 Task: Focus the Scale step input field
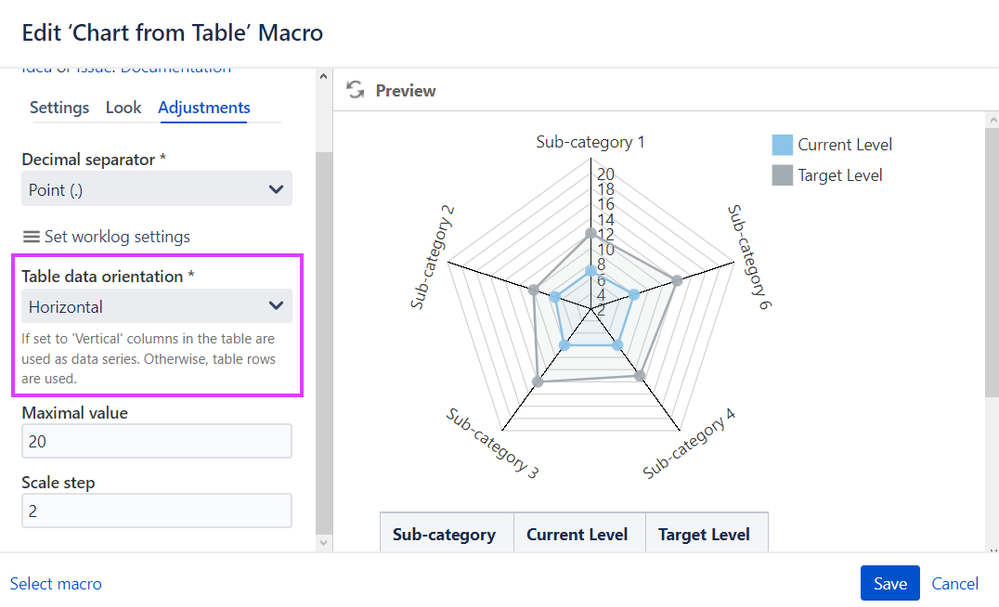156,510
